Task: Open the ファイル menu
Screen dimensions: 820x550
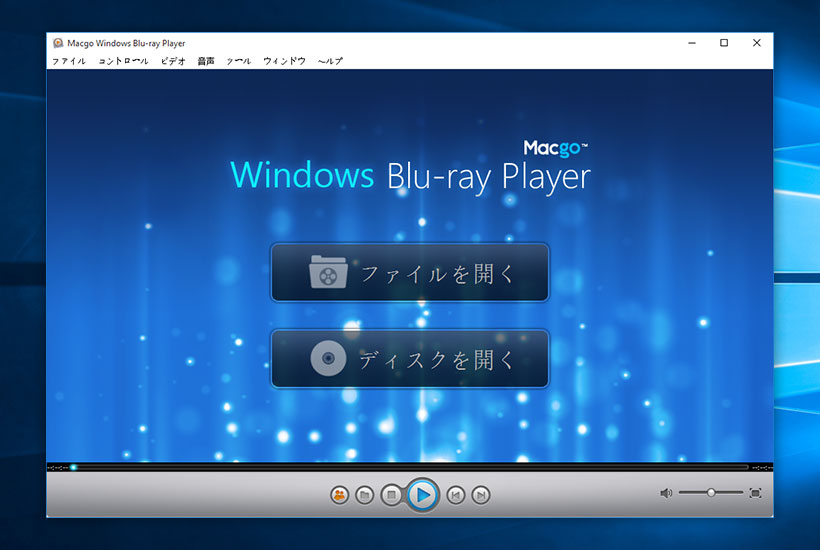Action: [69, 61]
